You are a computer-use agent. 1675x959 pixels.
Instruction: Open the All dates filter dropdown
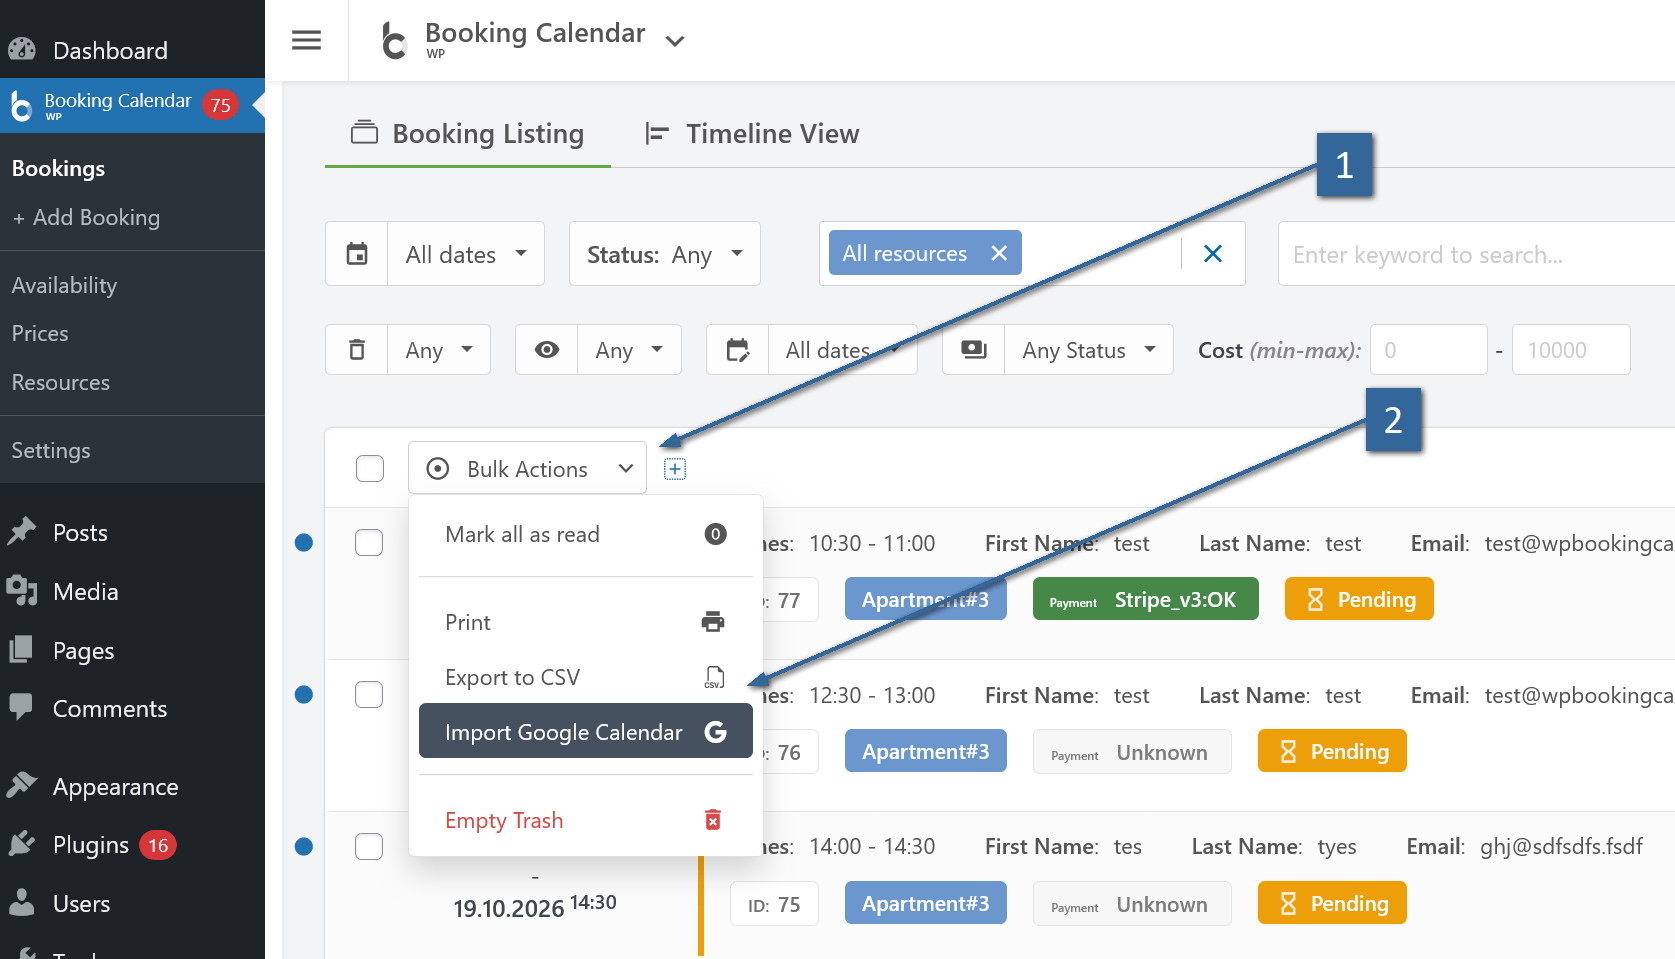coord(466,254)
